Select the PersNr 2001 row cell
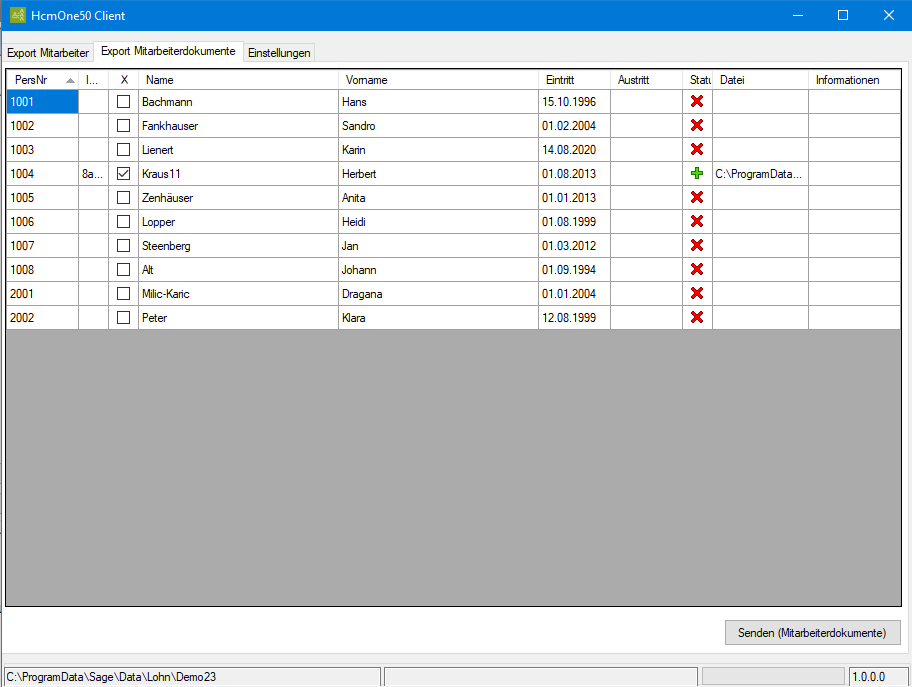Image resolution: width=912 pixels, height=687 pixels. (x=42, y=294)
